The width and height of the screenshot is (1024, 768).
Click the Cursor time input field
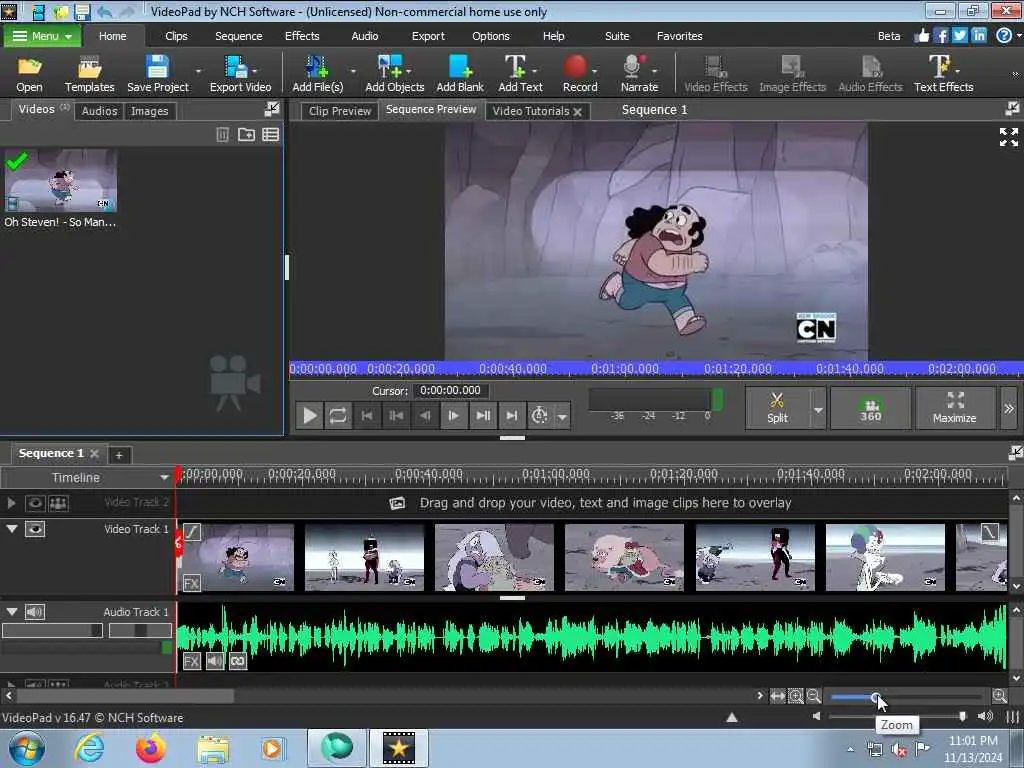[x=451, y=391]
